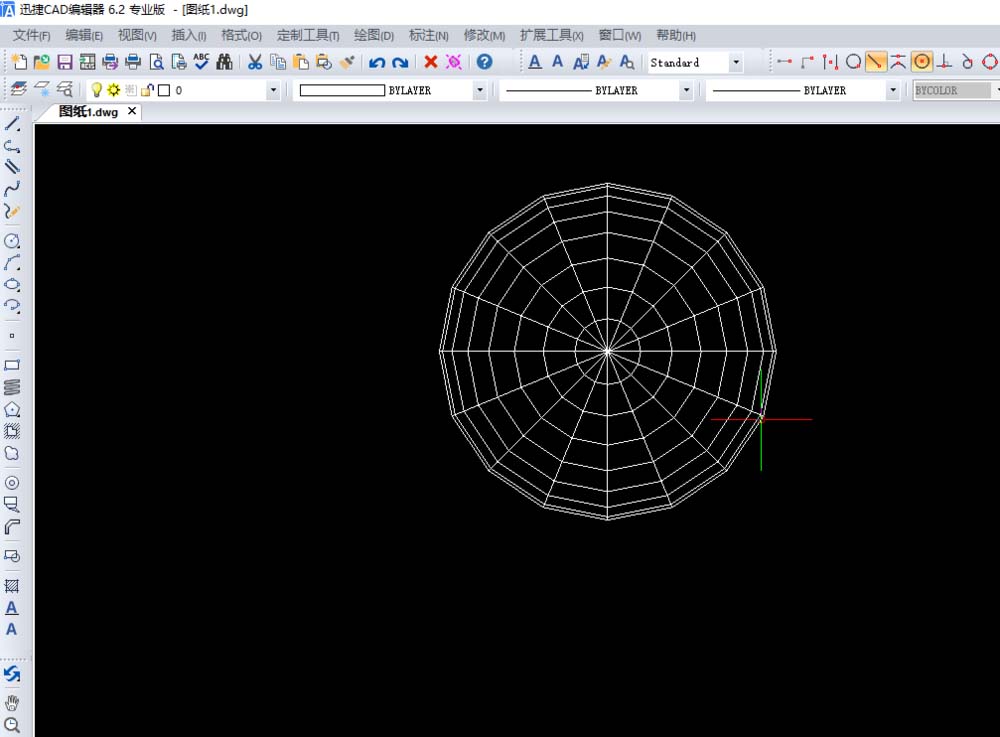
Task: Click the Undo arrow icon
Action: point(377,62)
